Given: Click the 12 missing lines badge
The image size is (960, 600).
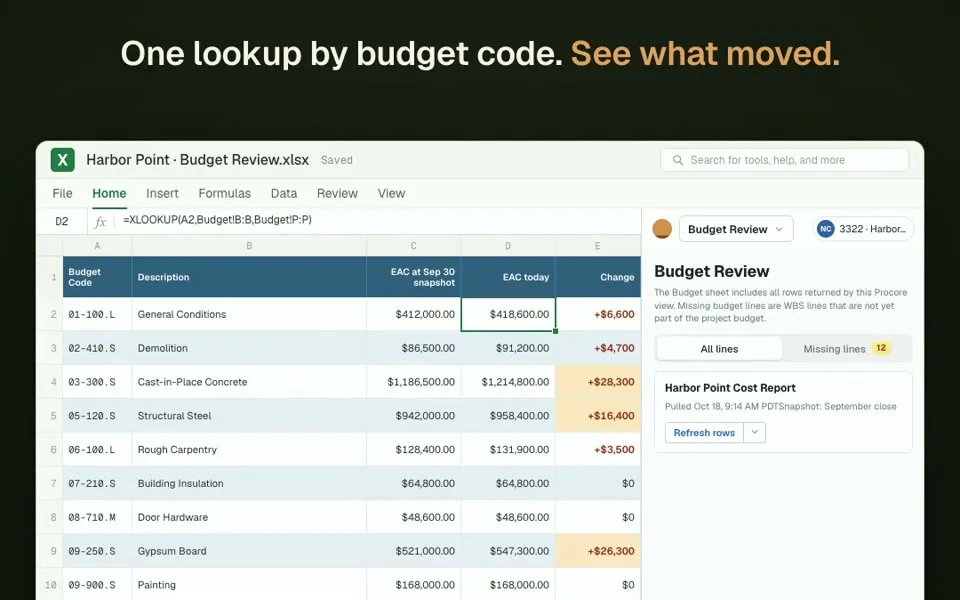Looking at the screenshot, I should [x=881, y=348].
